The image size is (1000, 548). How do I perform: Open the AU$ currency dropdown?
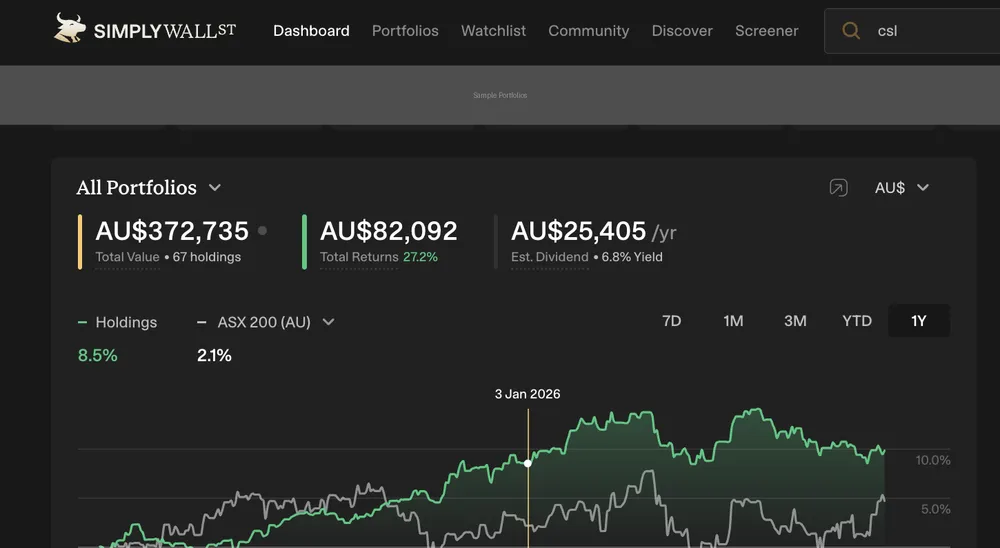(902, 188)
